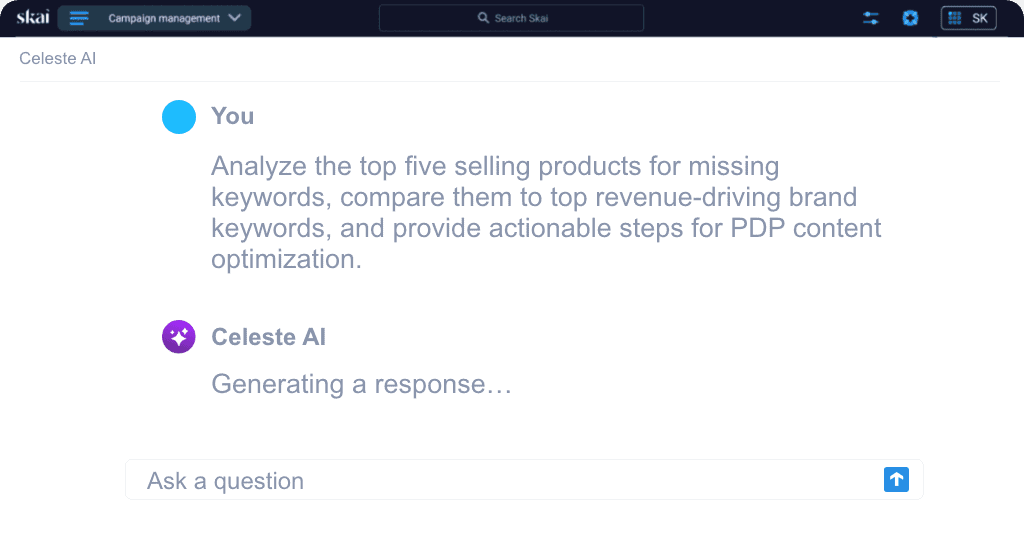This screenshot has width=1024, height=559.
Task: Click the Generating a response status text
Action: pyautogui.click(x=361, y=385)
